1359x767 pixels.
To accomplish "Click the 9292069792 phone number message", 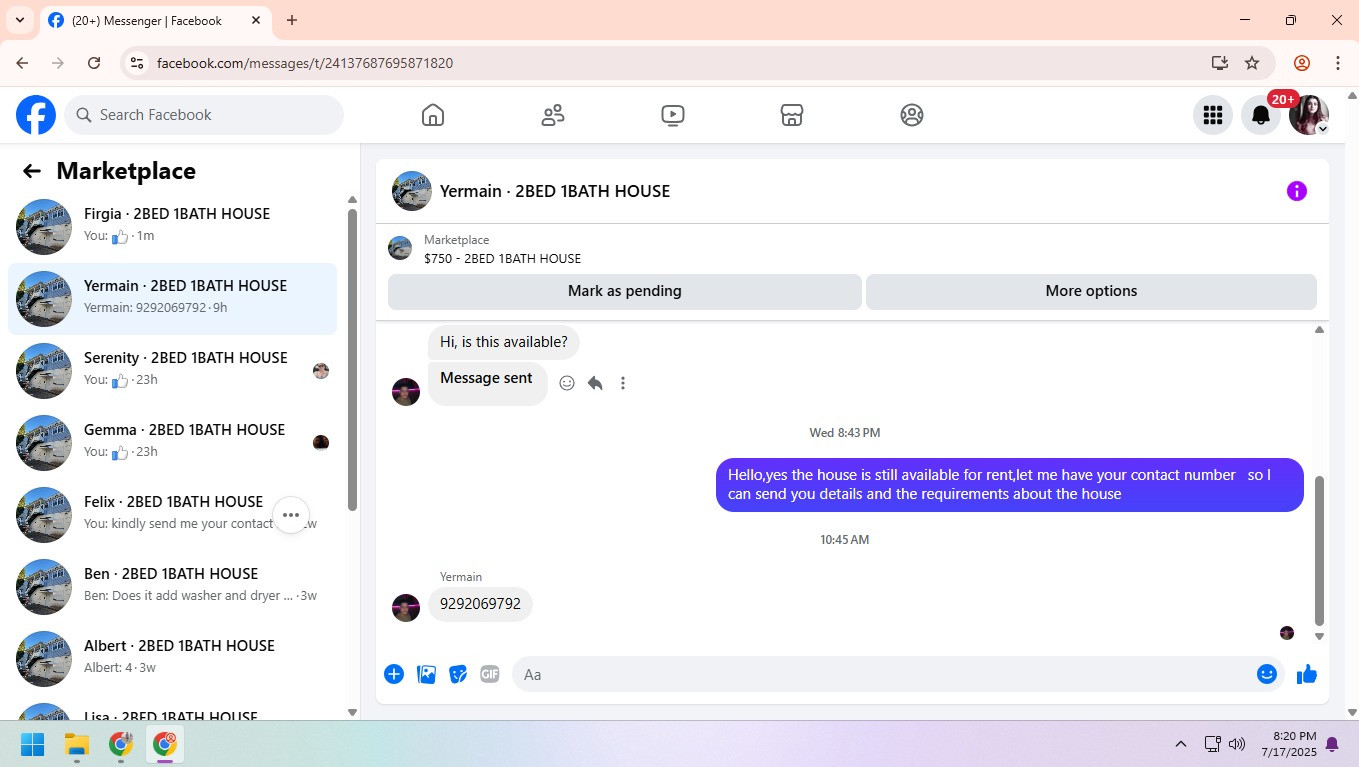I will [481, 604].
